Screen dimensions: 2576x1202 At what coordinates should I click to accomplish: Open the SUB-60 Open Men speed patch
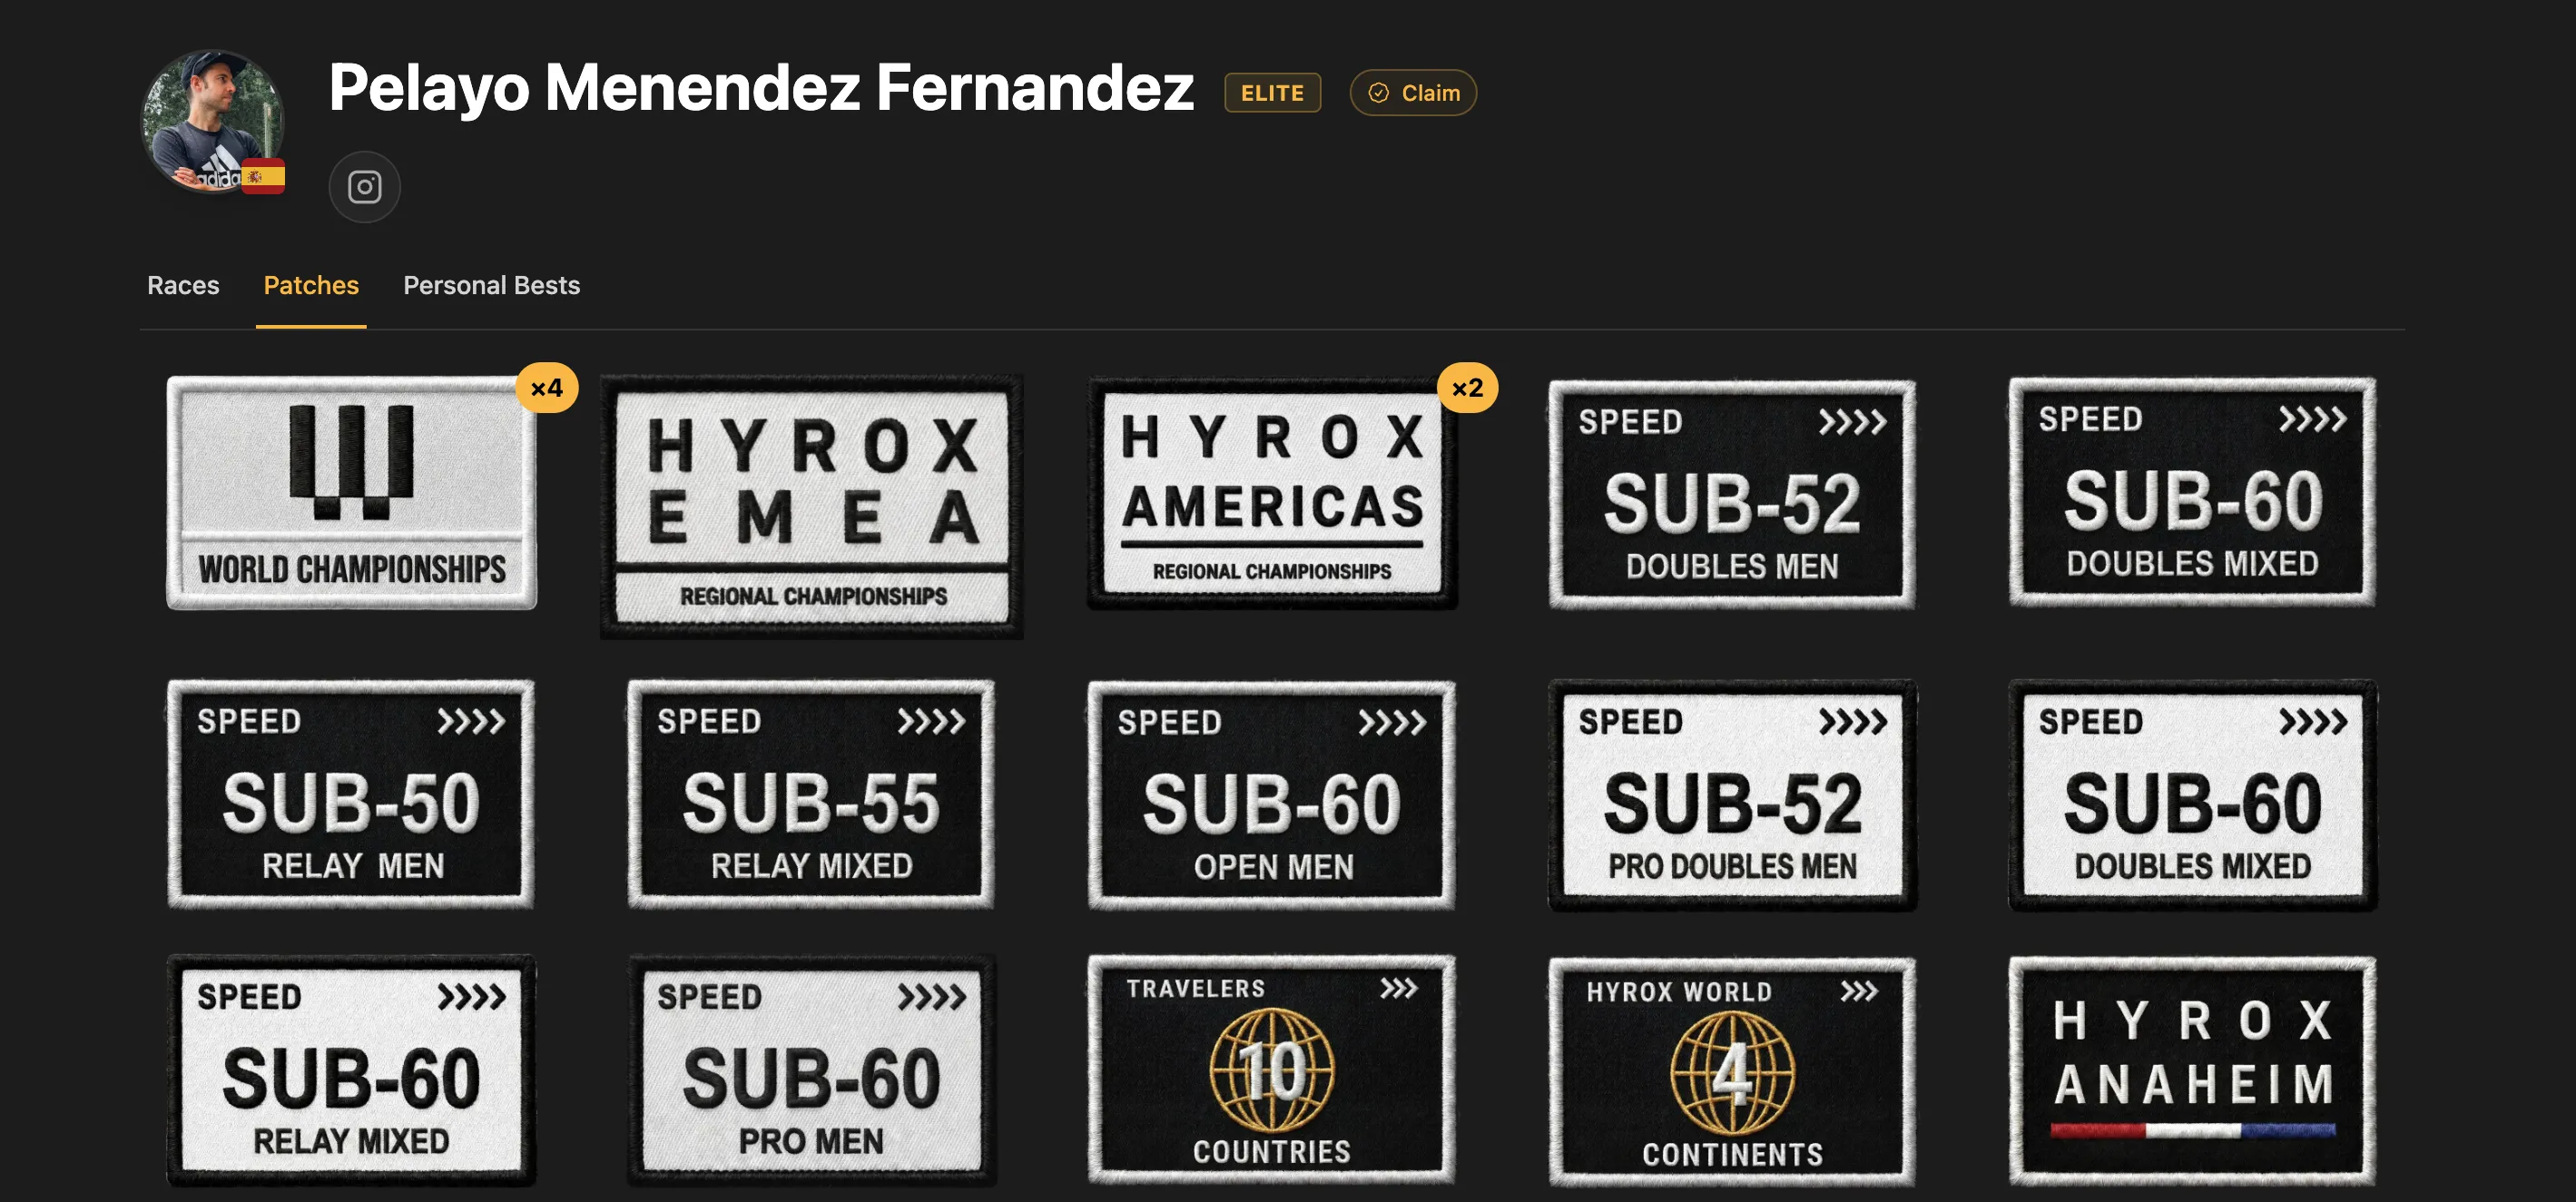(1272, 796)
